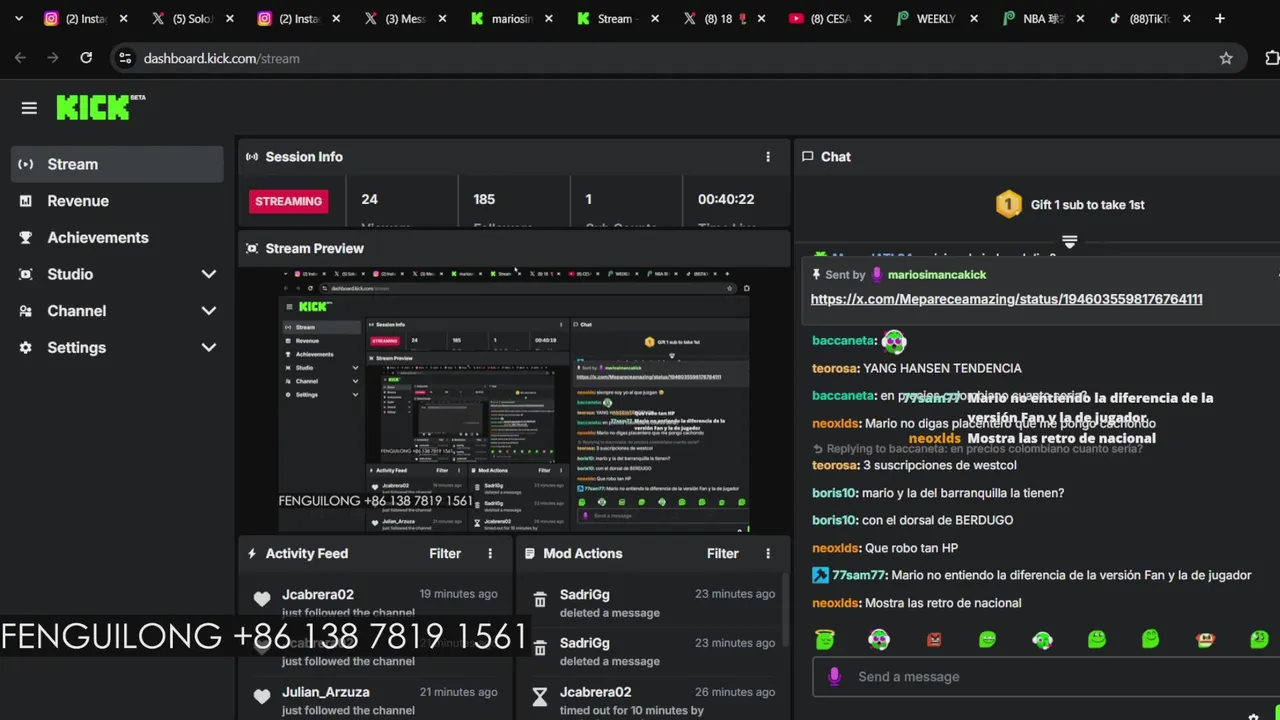Click the Chat panel speech bubble icon
The width and height of the screenshot is (1280, 720).
click(808, 157)
